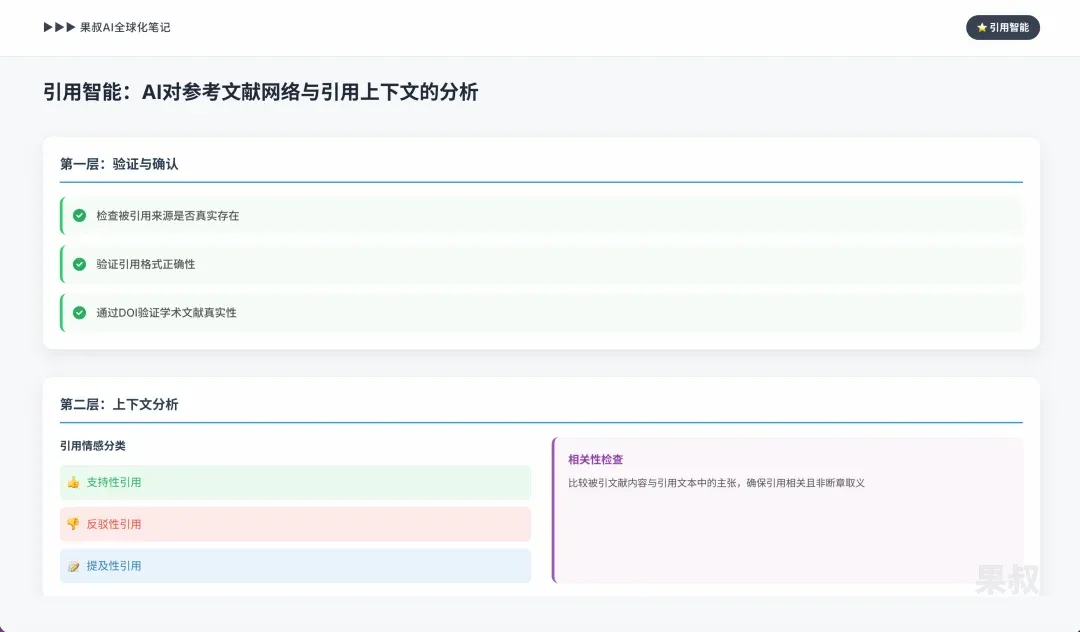This screenshot has height=632, width=1080.
Task: Click the triple play arrows logo icon
Action: click(x=59, y=27)
